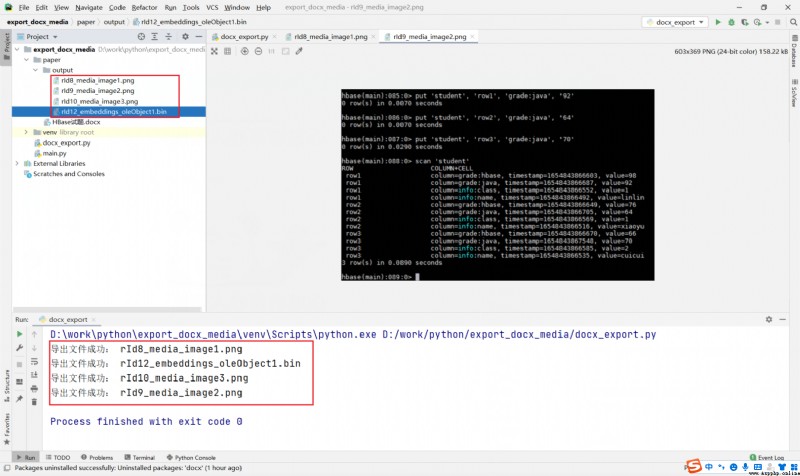Screen dimensions: 800x476
Task: Click paper in the breadcrumb path
Action: pos(86,22)
